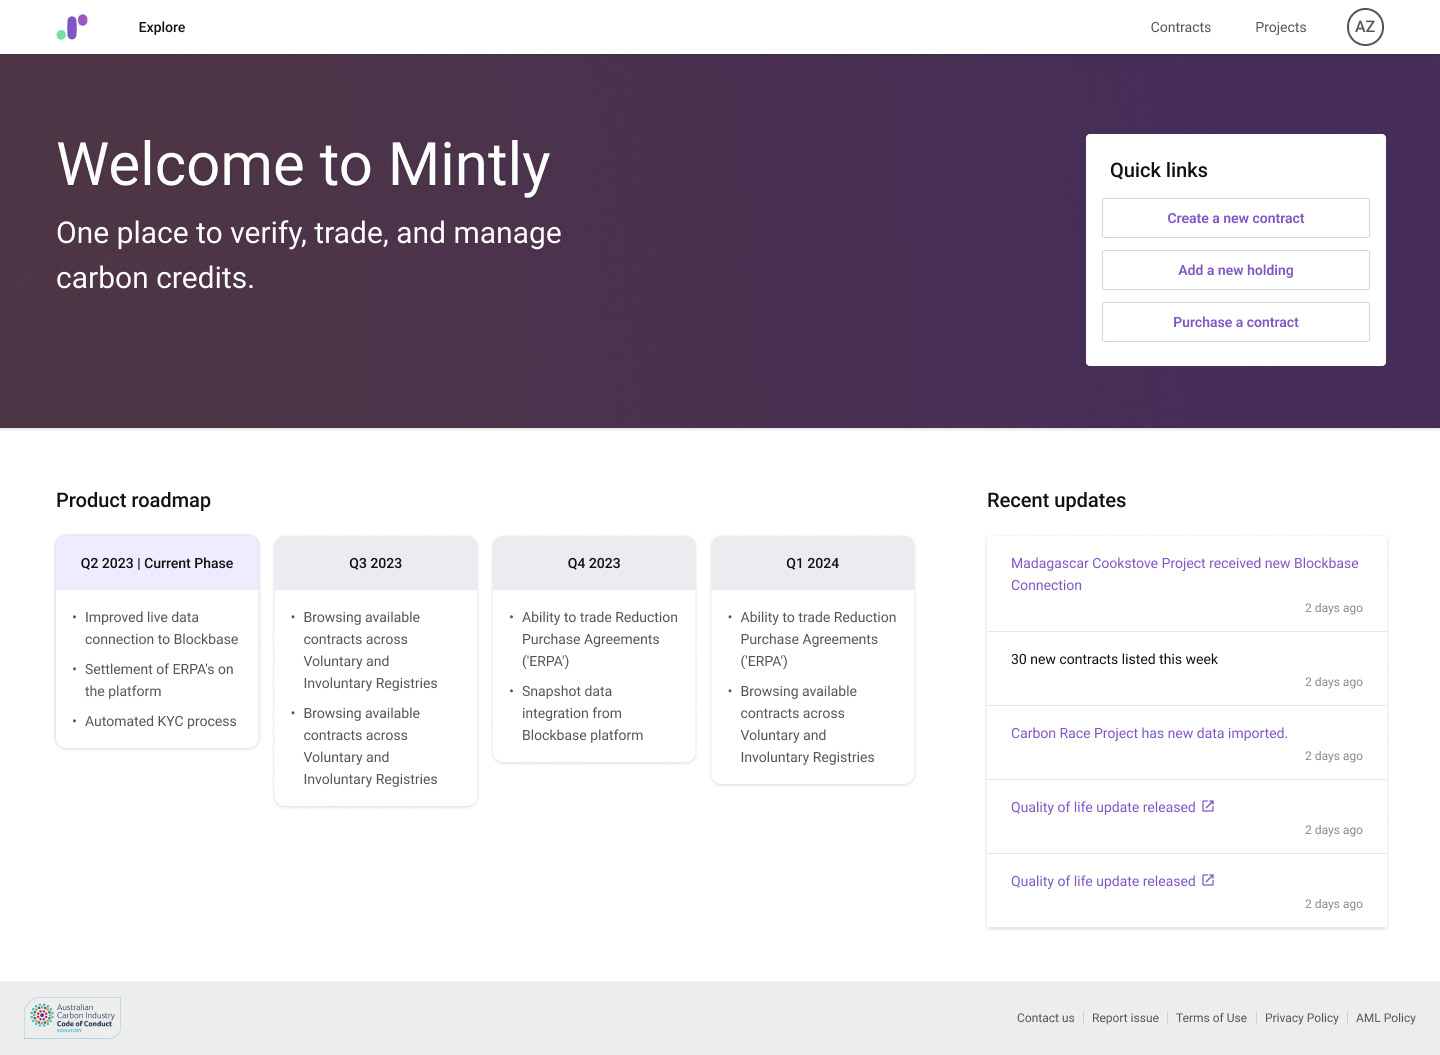Click the Recent updates heading
The width and height of the screenshot is (1440, 1055).
(x=1056, y=500)
